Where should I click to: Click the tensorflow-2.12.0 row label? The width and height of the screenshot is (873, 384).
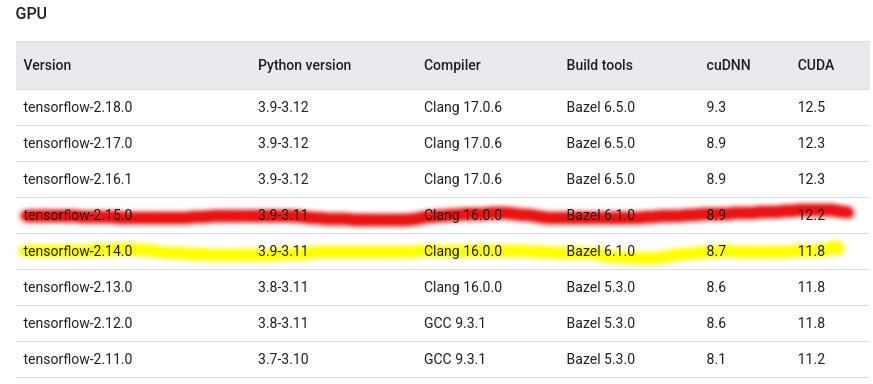point(78,323)
